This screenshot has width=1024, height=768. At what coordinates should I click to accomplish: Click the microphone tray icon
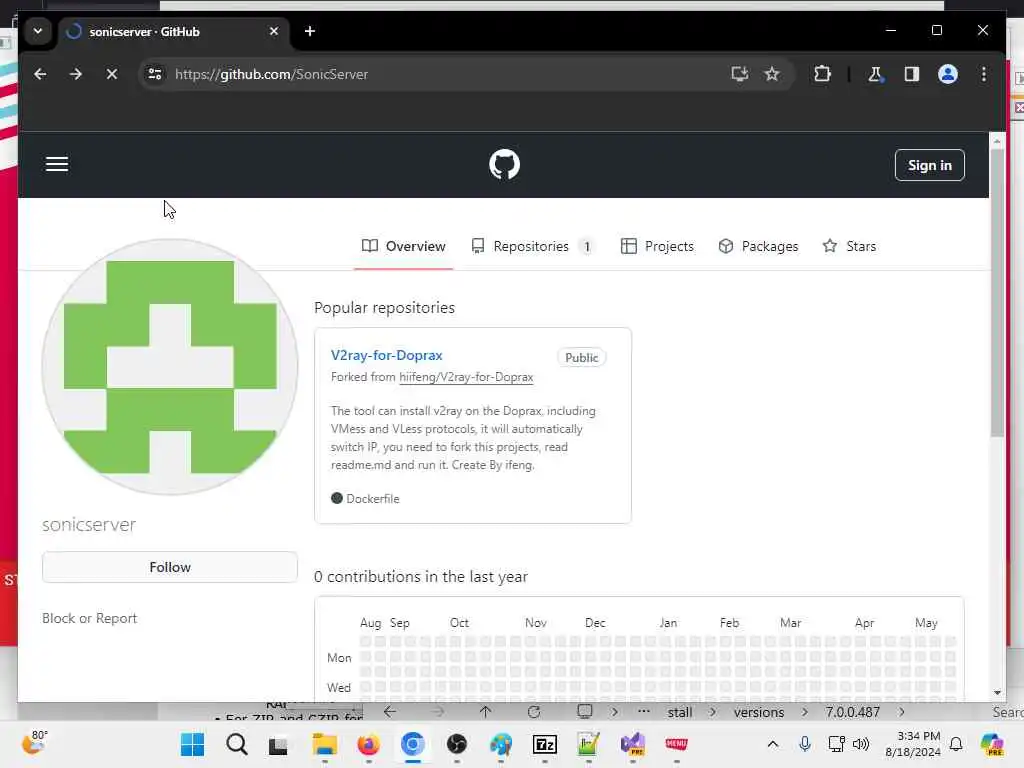point(805,744)
